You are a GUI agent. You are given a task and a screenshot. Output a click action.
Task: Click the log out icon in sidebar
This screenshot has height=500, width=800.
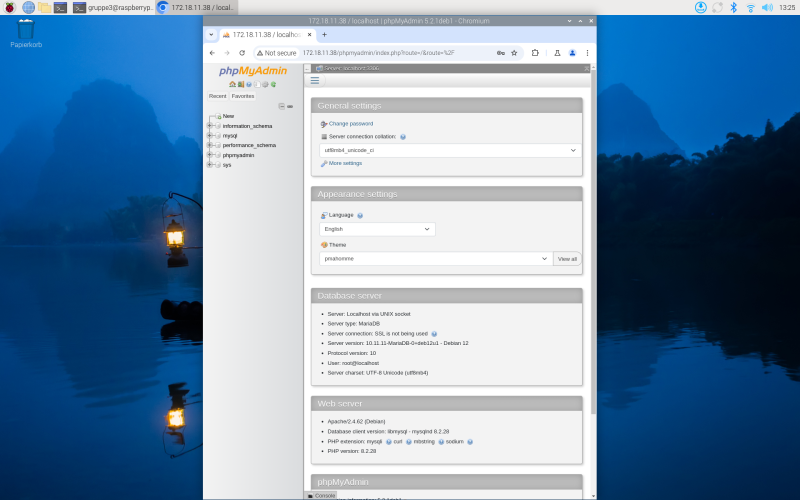coord(240,84)
